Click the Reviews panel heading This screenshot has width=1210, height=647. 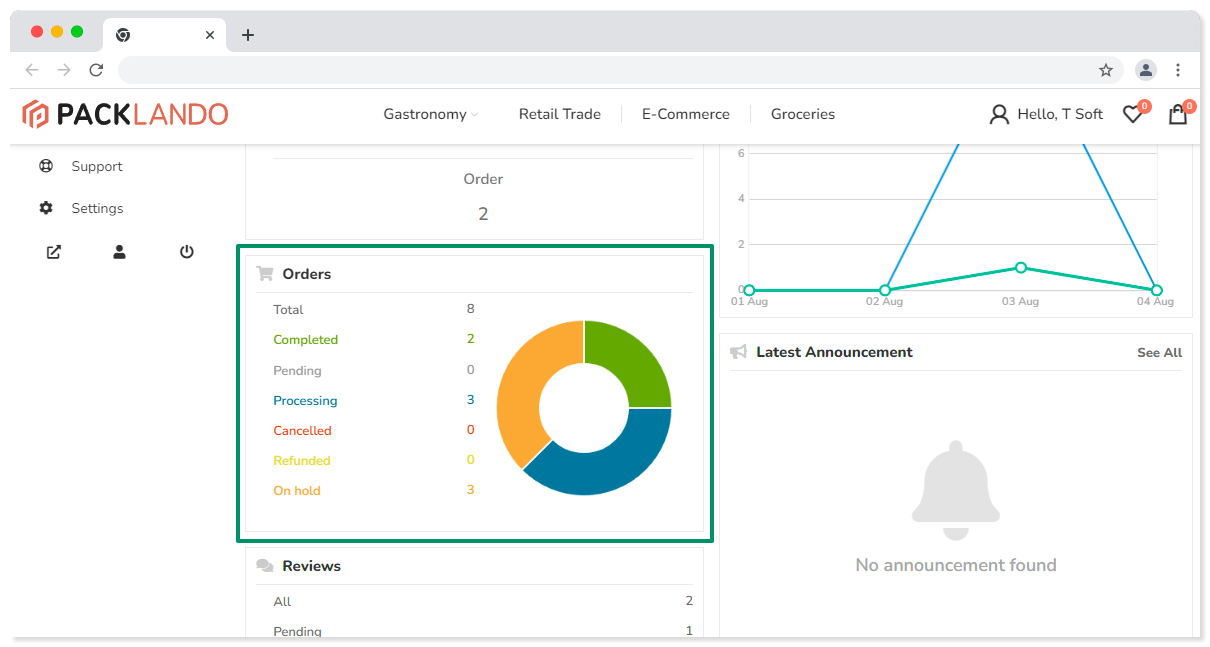(x=311, y=566)
